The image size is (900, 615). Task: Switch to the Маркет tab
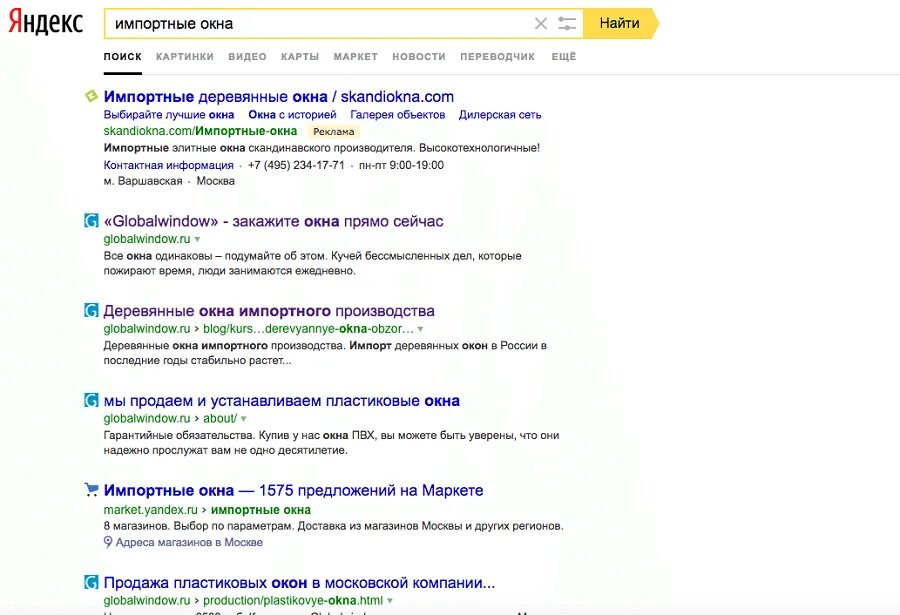[355, 56]
